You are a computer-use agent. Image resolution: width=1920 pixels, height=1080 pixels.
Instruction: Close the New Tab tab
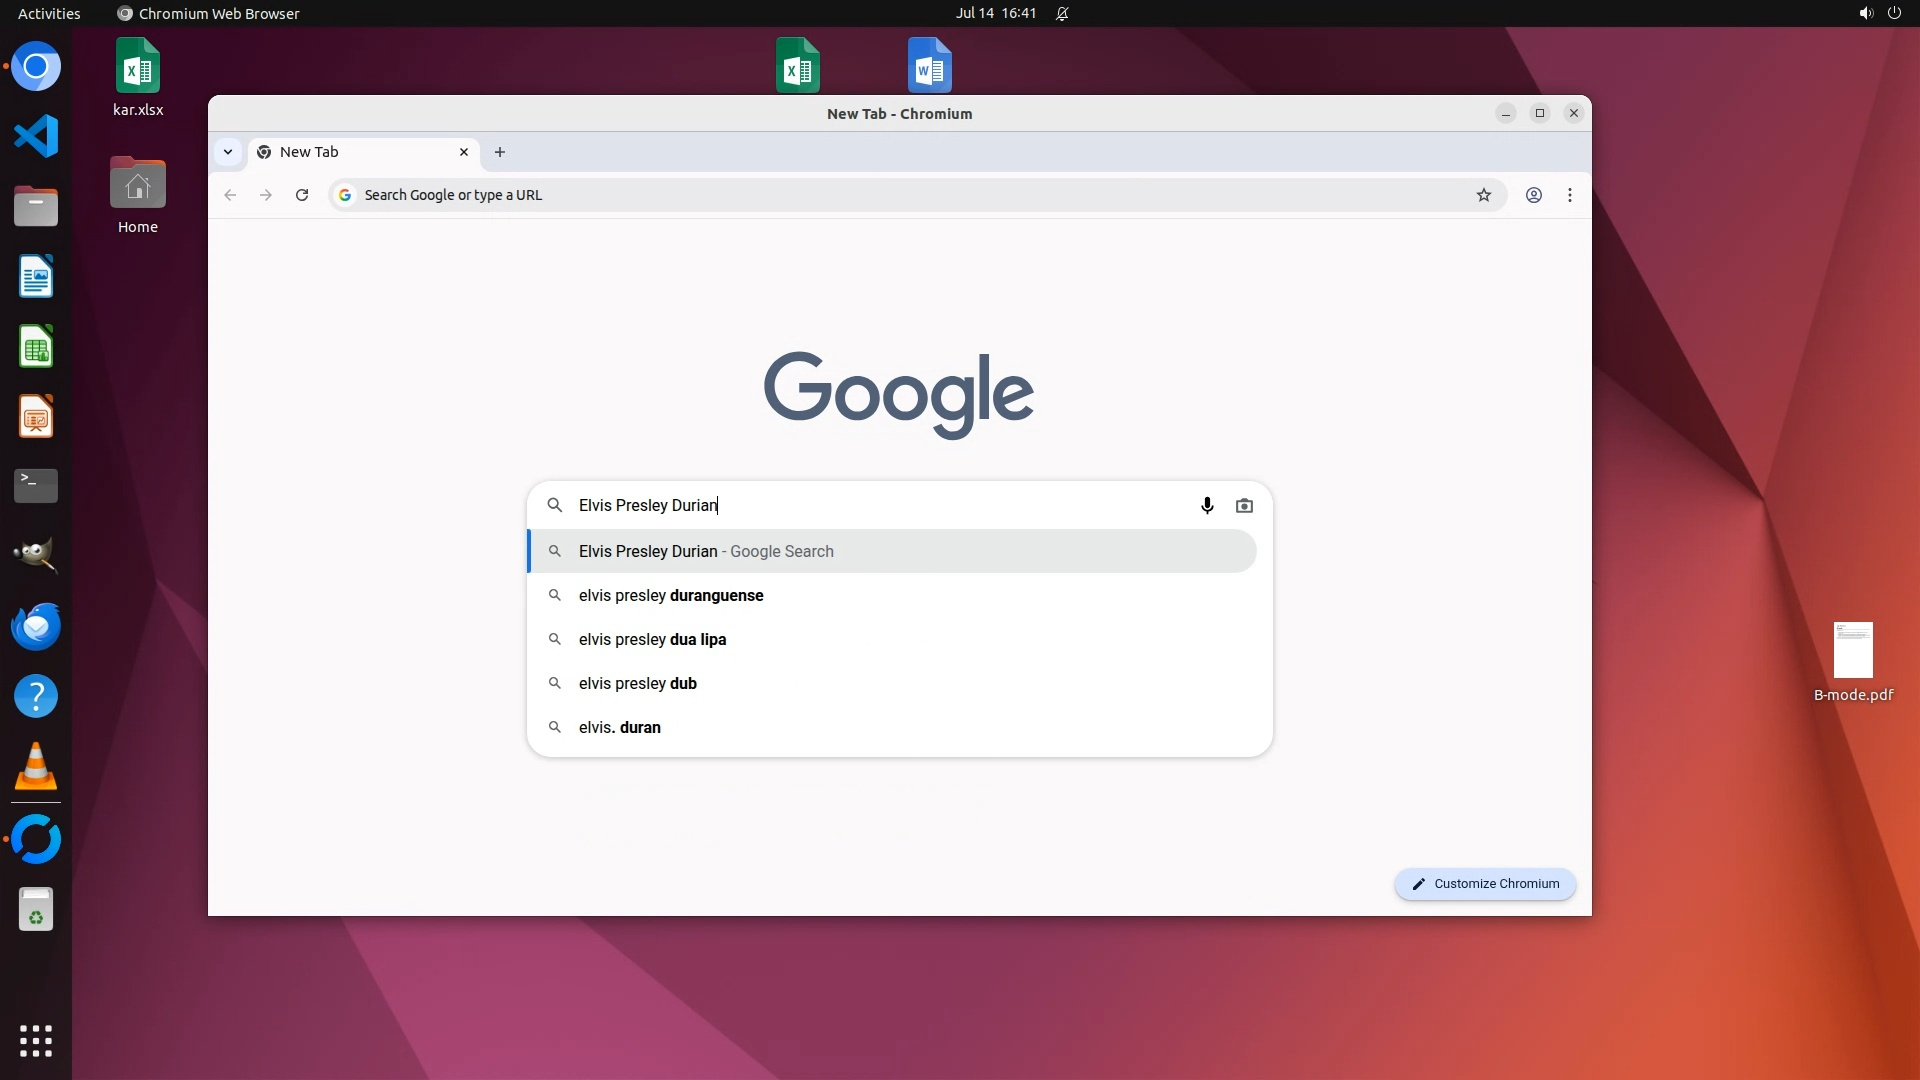click(464, 152)
